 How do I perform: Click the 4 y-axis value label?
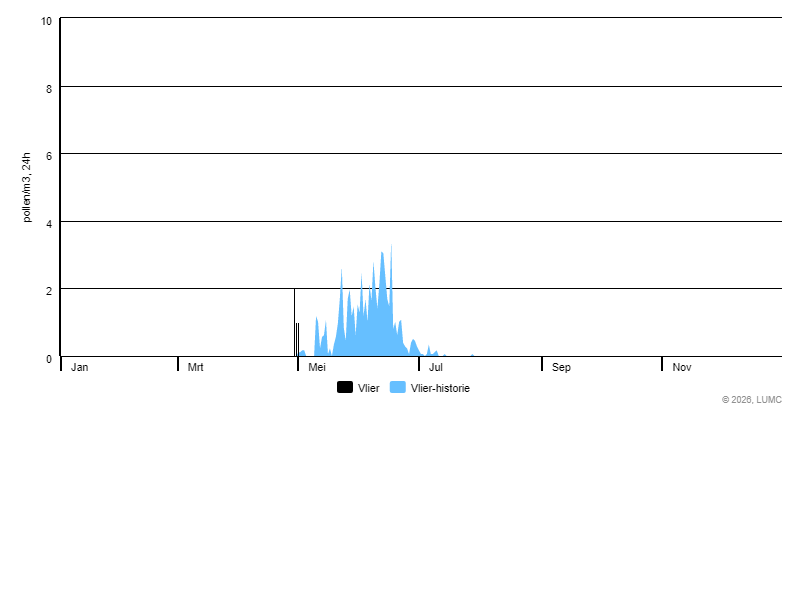(x=49, y=224)
